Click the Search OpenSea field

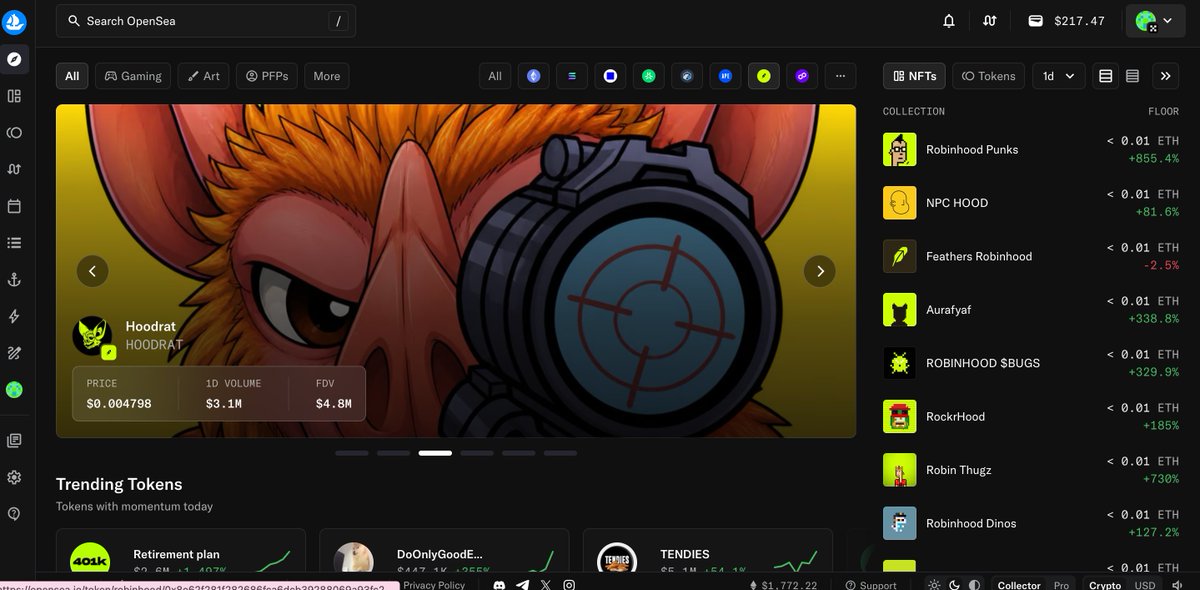[x=206, y=21]
